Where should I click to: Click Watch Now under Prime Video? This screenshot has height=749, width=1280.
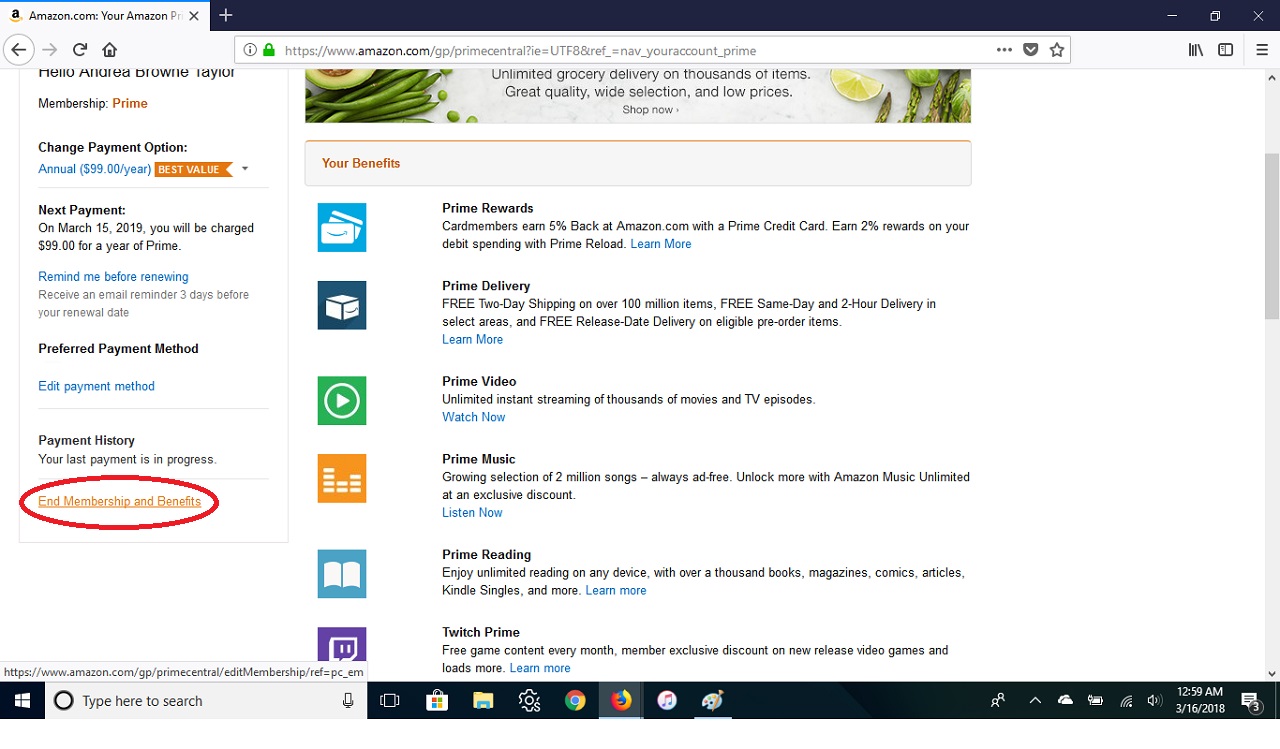pyautogui.click(x=474, y=417)
